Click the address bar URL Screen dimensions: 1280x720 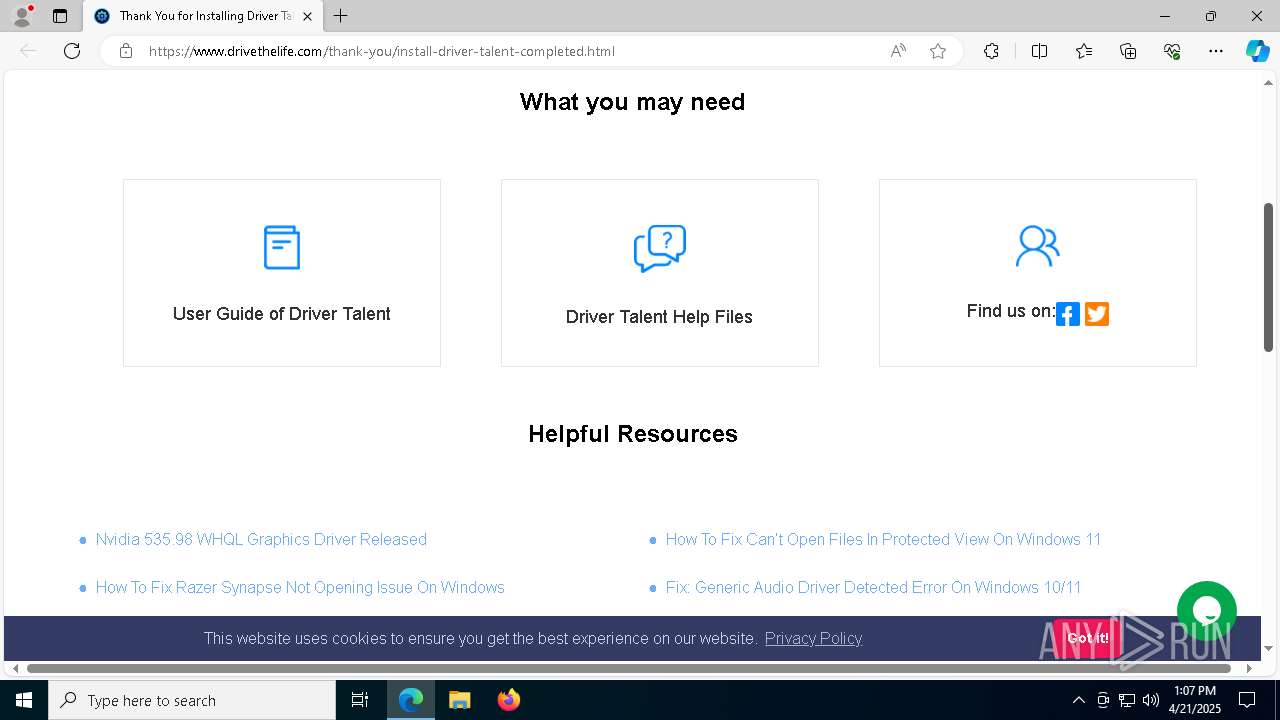coord(381,51)
